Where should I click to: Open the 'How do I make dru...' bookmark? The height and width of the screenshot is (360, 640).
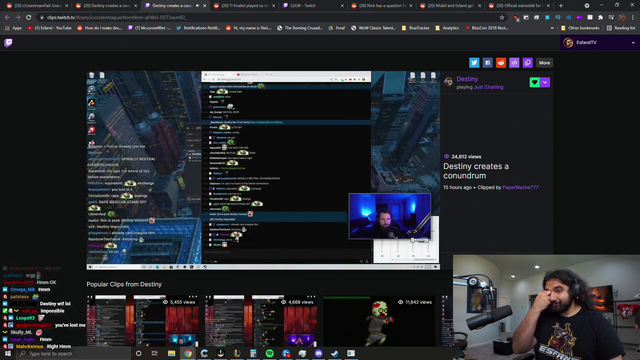100,28
